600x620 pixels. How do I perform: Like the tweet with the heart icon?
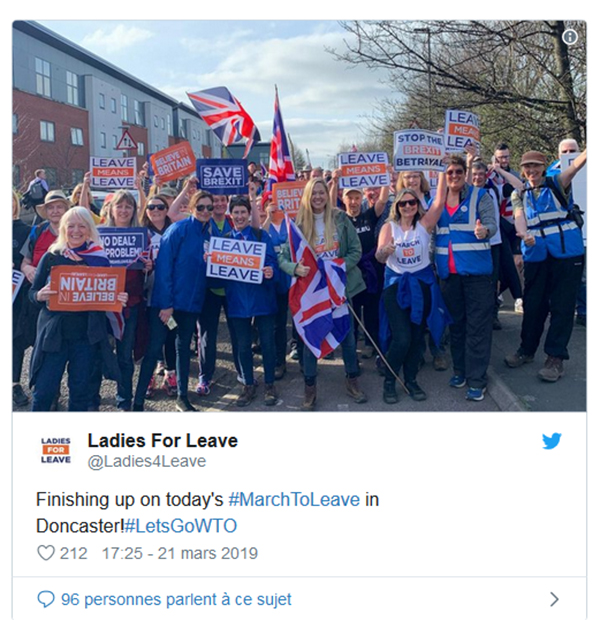tap(46, 553)
